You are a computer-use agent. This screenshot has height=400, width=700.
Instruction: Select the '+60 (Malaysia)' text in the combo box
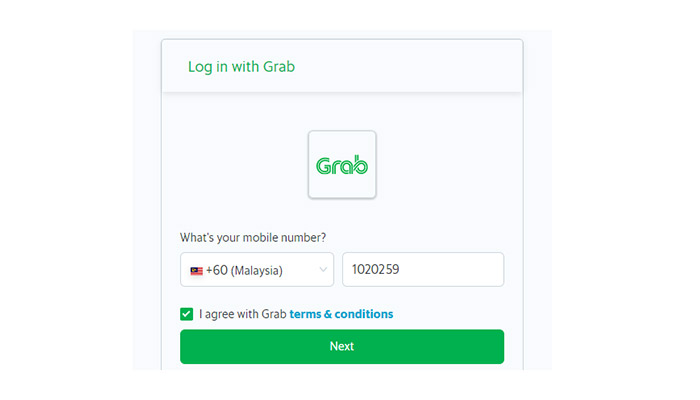point(244,270)
